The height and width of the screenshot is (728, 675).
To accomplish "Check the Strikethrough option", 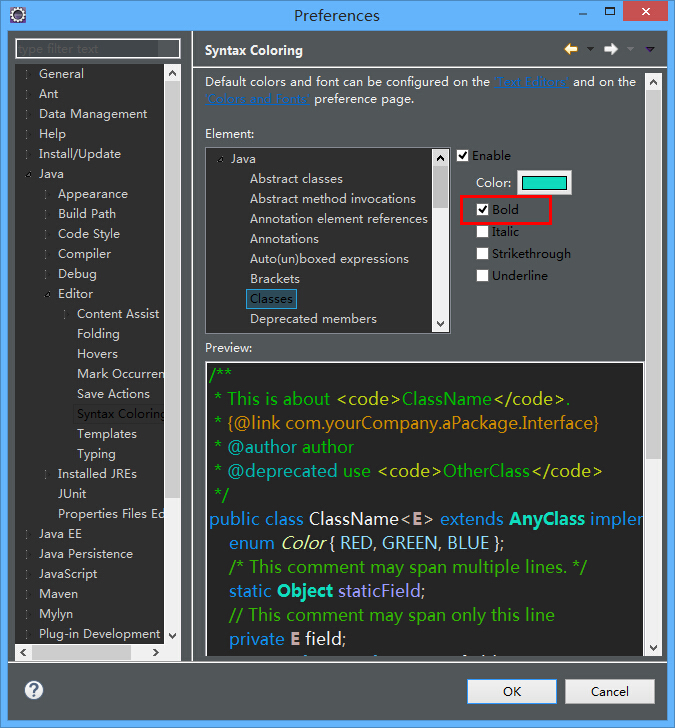I will 483,254.
